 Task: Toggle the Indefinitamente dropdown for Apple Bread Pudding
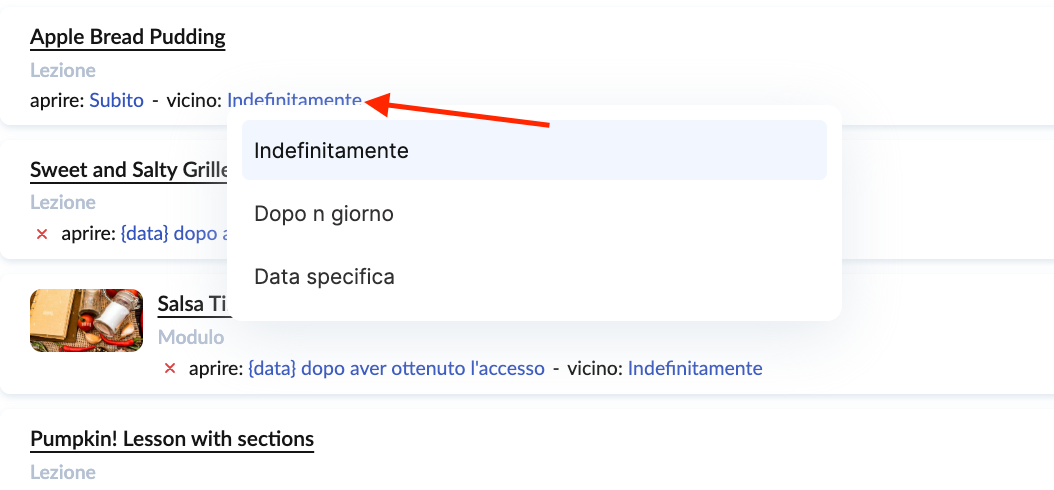294,101
